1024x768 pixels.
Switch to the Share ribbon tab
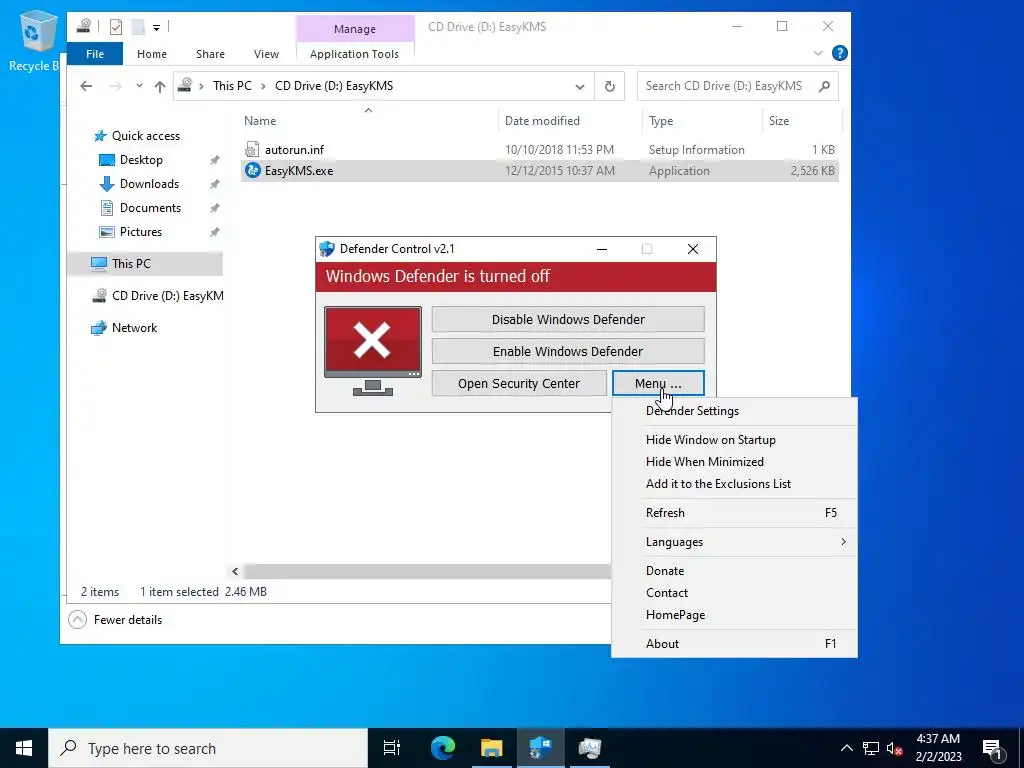(x=210, y=54)
